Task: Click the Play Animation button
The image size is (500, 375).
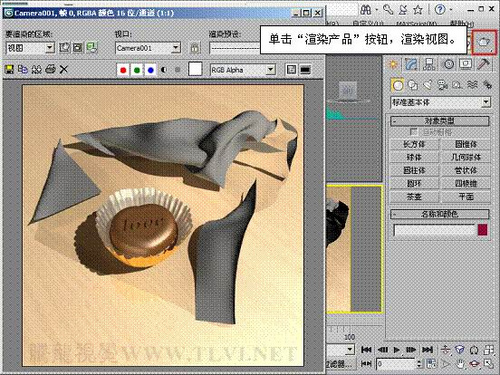Action: 396,350
